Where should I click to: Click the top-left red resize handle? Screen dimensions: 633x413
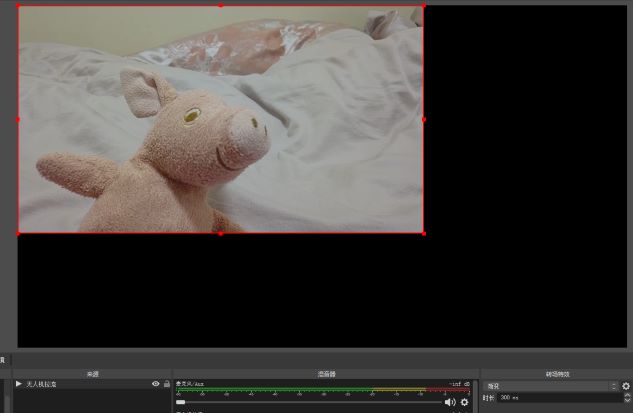click(18, 6)
